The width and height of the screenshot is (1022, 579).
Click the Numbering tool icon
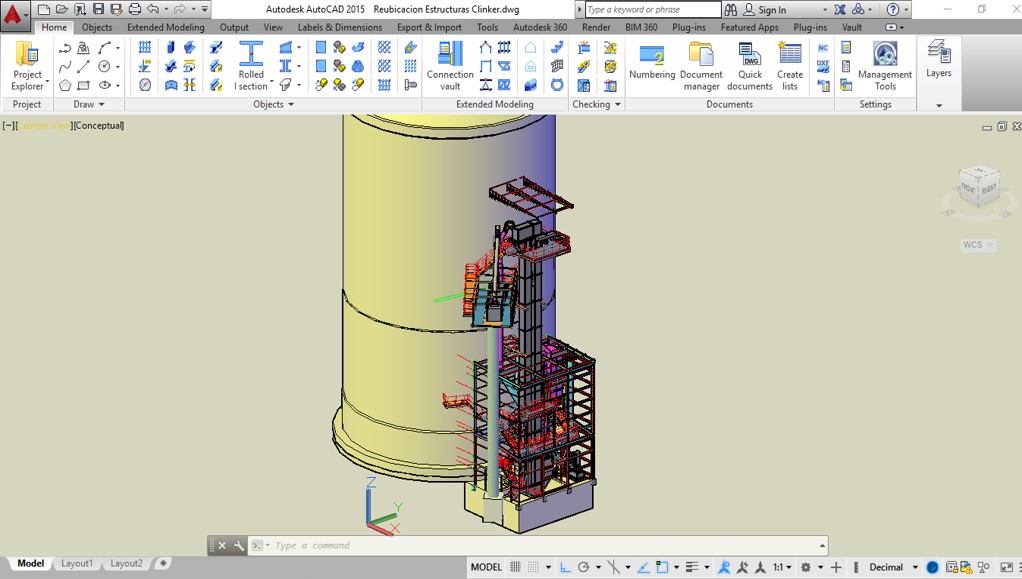(x=652, y=56)
